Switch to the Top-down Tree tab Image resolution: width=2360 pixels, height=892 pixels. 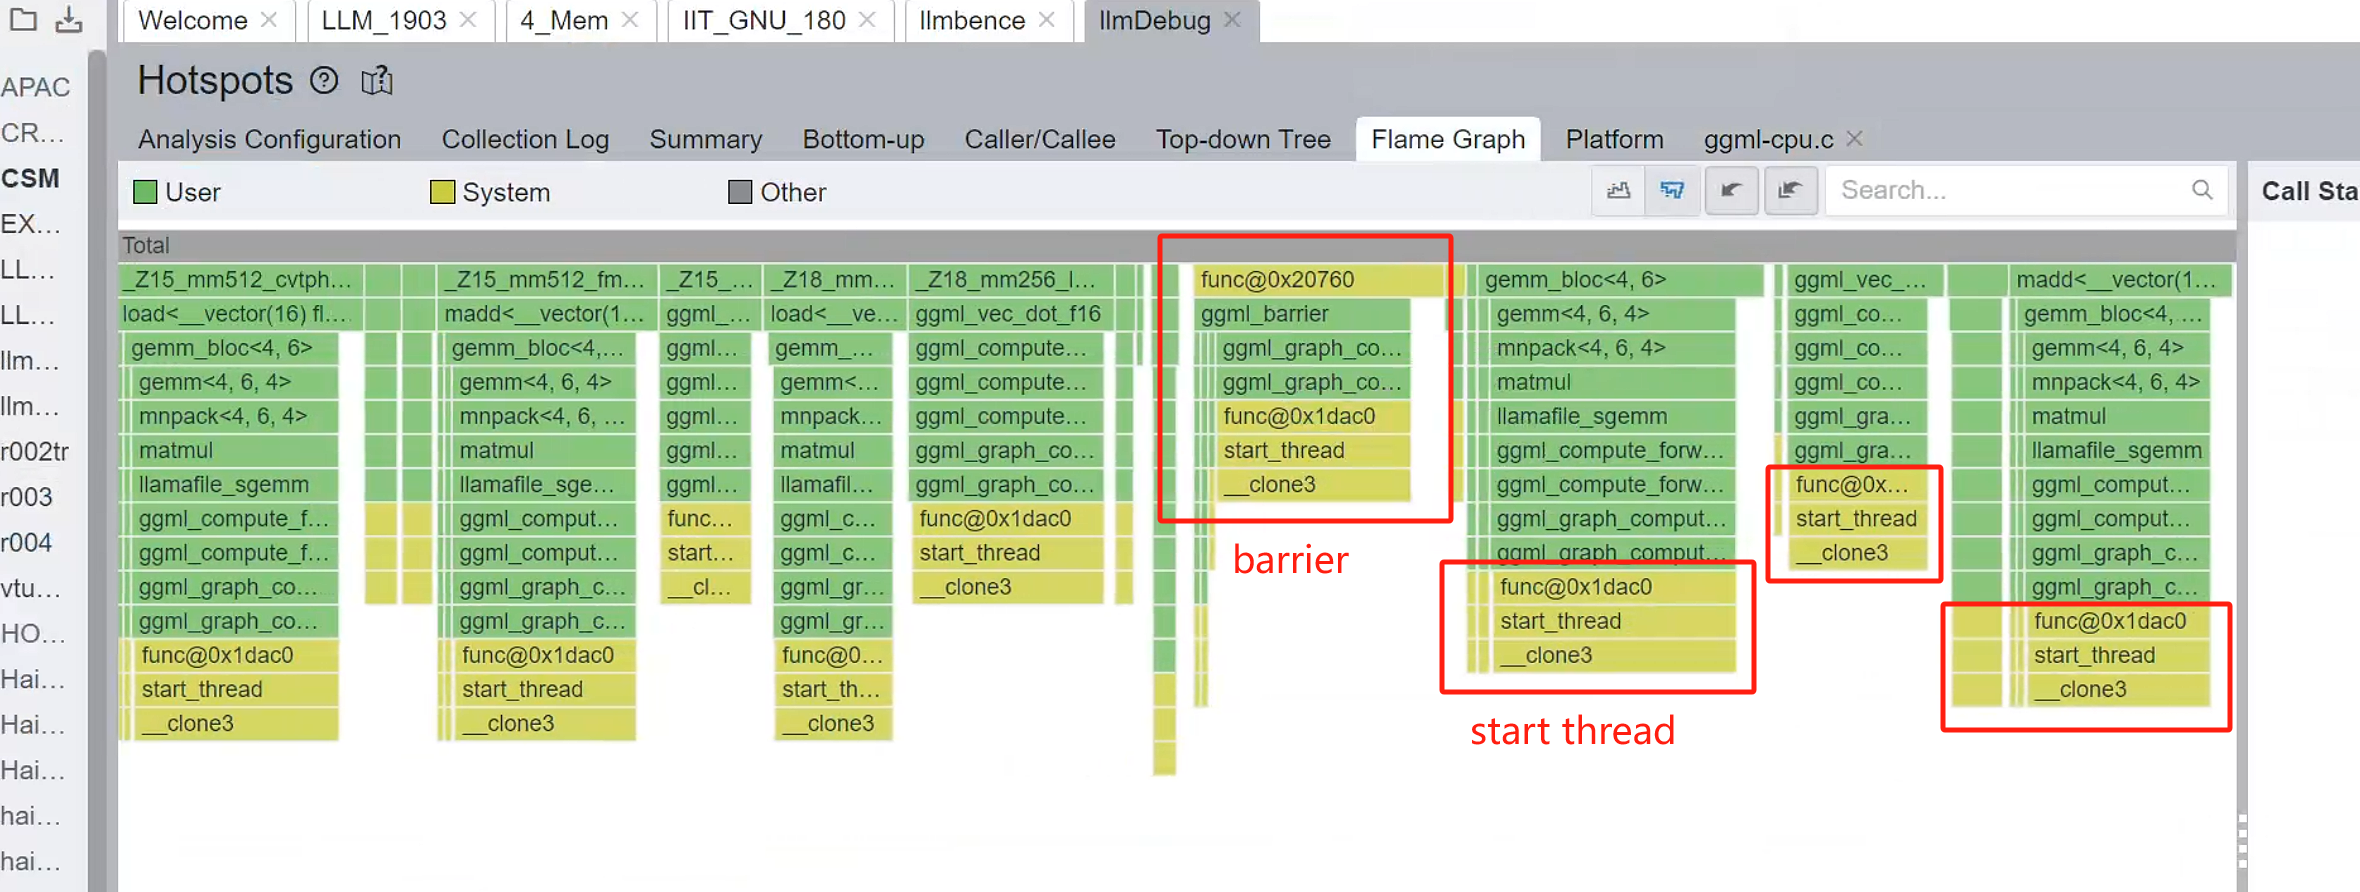[x=1243, y=139]
